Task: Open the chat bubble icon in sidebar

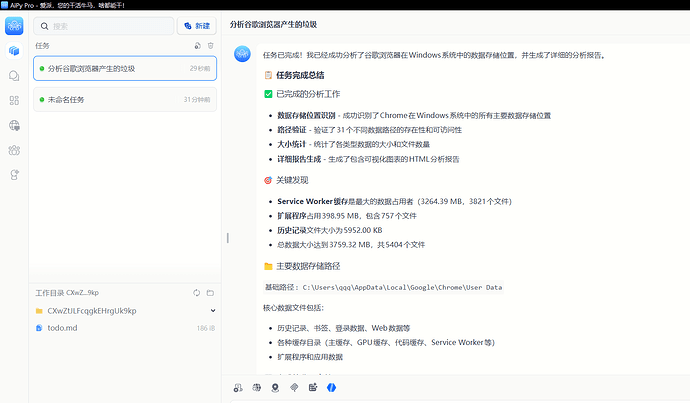Action: [14, 76]
